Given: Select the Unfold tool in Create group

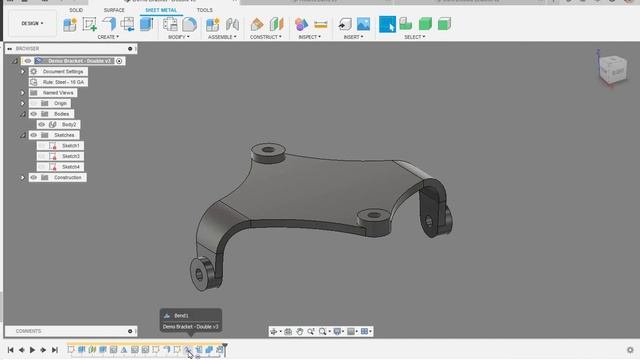Looking at the screenshot, I should 127,24.
